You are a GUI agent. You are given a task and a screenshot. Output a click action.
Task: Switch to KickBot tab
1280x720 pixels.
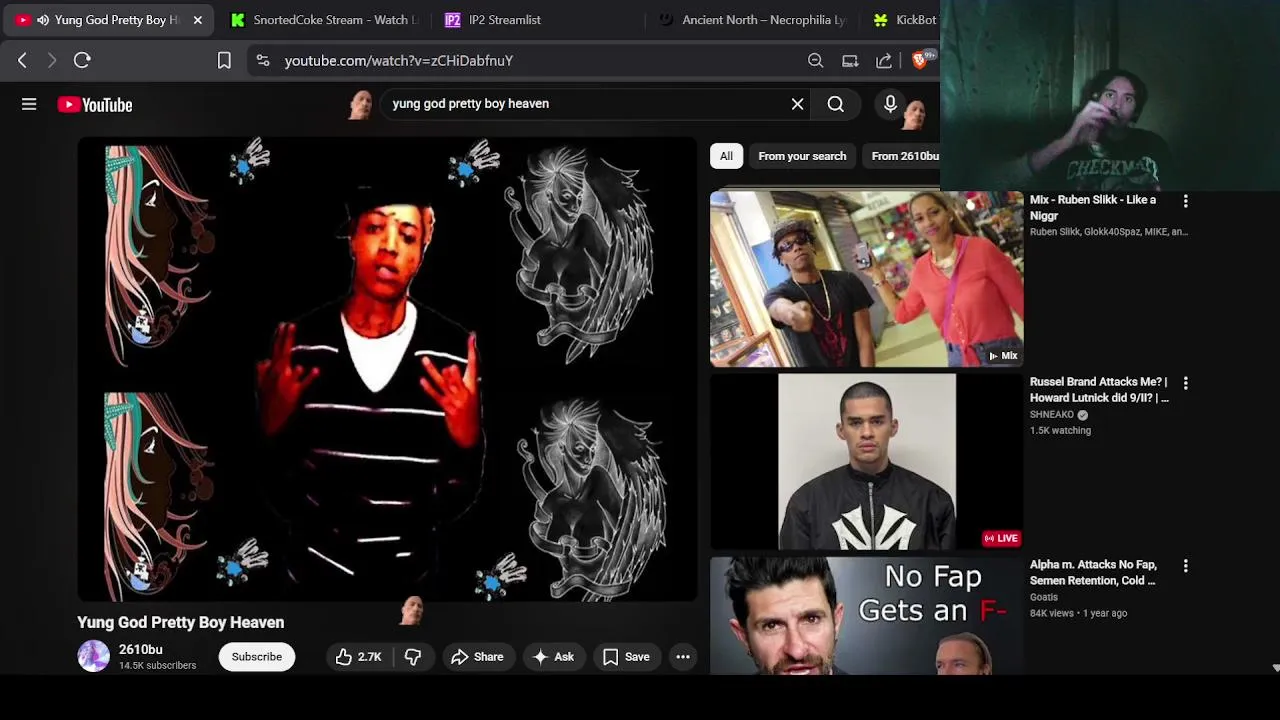[x=905, y=20]
